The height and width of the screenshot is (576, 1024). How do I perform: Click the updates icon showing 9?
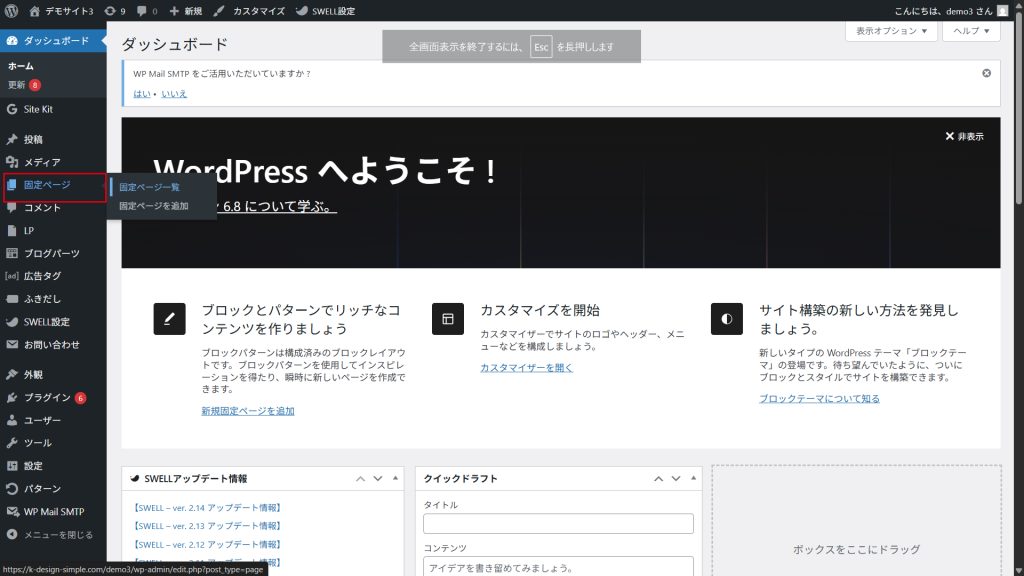pos(115,11)
